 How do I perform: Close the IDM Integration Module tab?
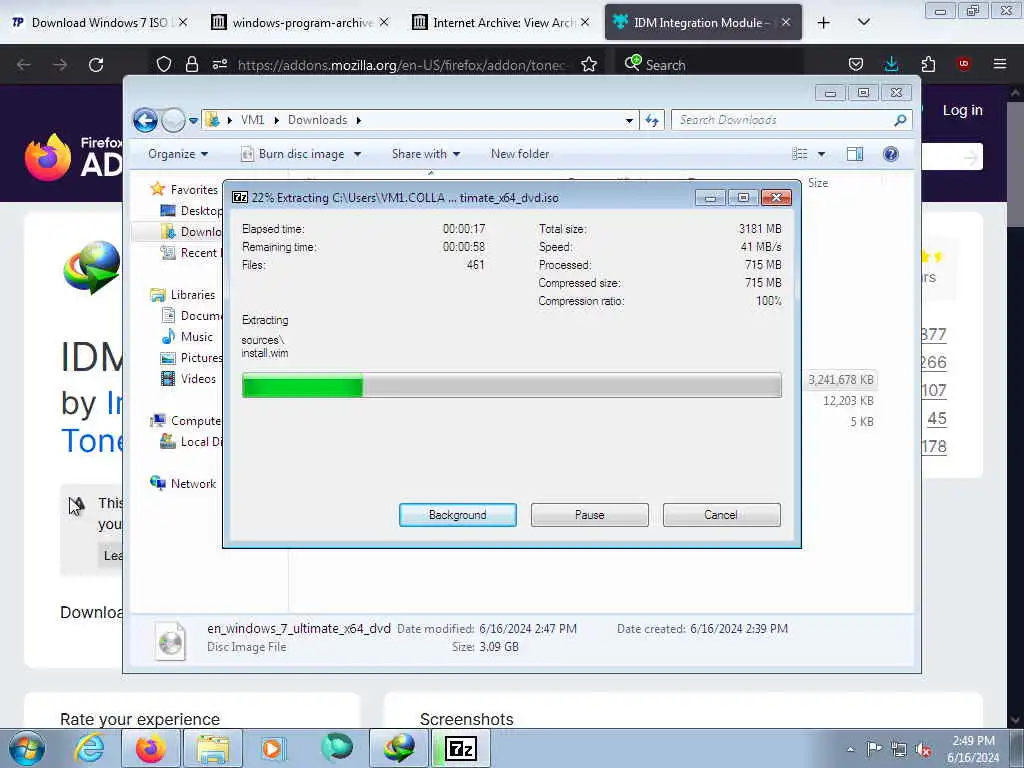tap(786, 22)
